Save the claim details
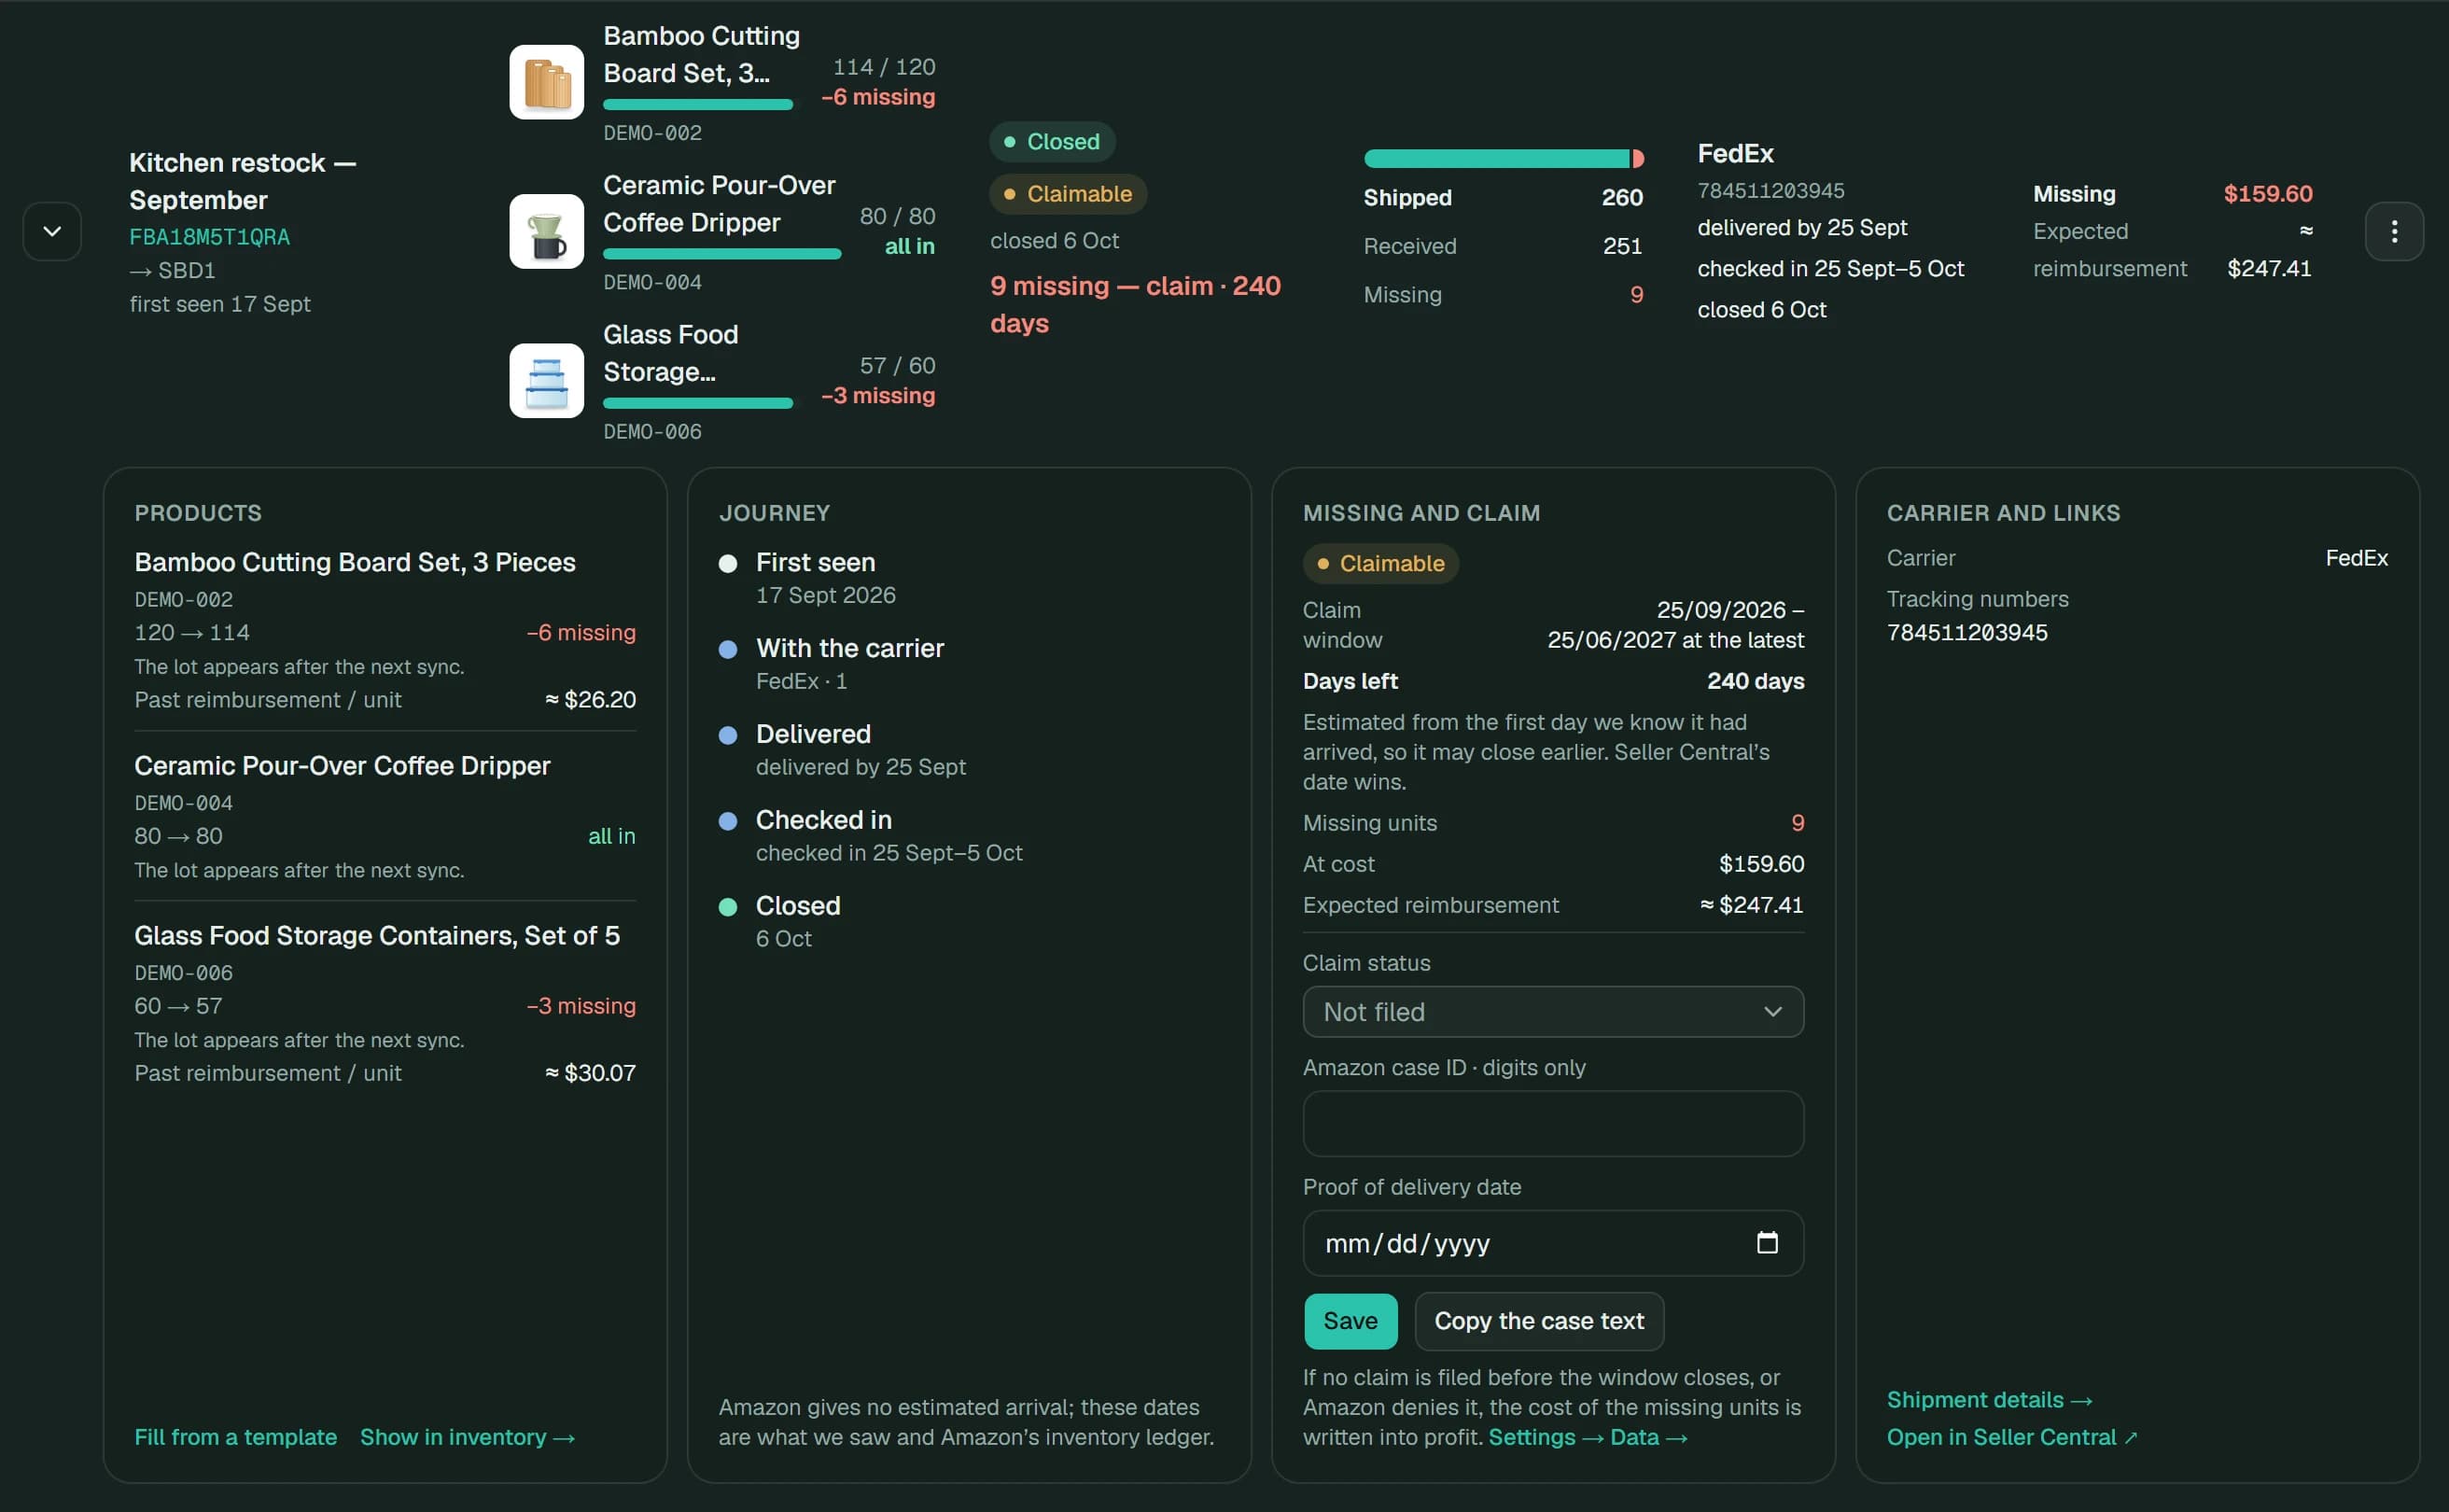The width and height of the screenshot is (2449, 1512). (1350, 1321)
